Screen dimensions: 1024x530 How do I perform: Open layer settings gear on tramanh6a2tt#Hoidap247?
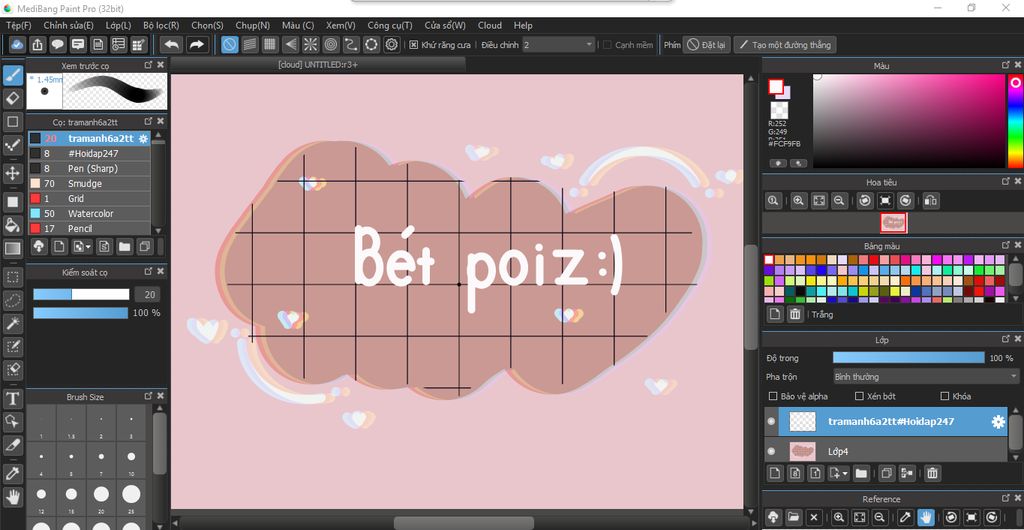[998, 422]
